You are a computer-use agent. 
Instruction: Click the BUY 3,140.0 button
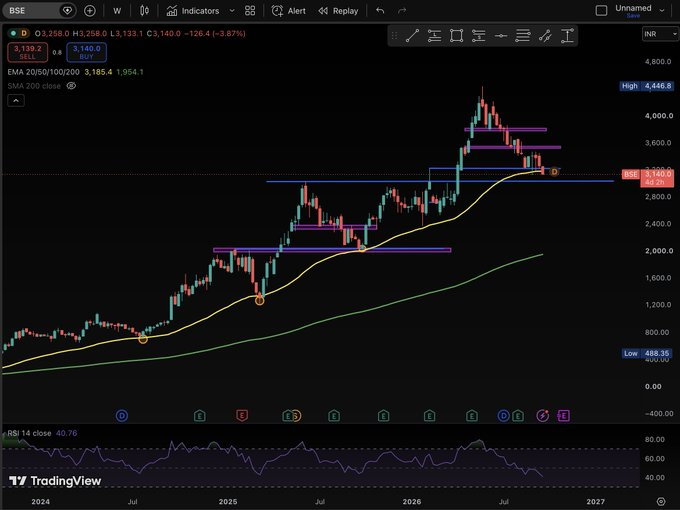(86, 52)
